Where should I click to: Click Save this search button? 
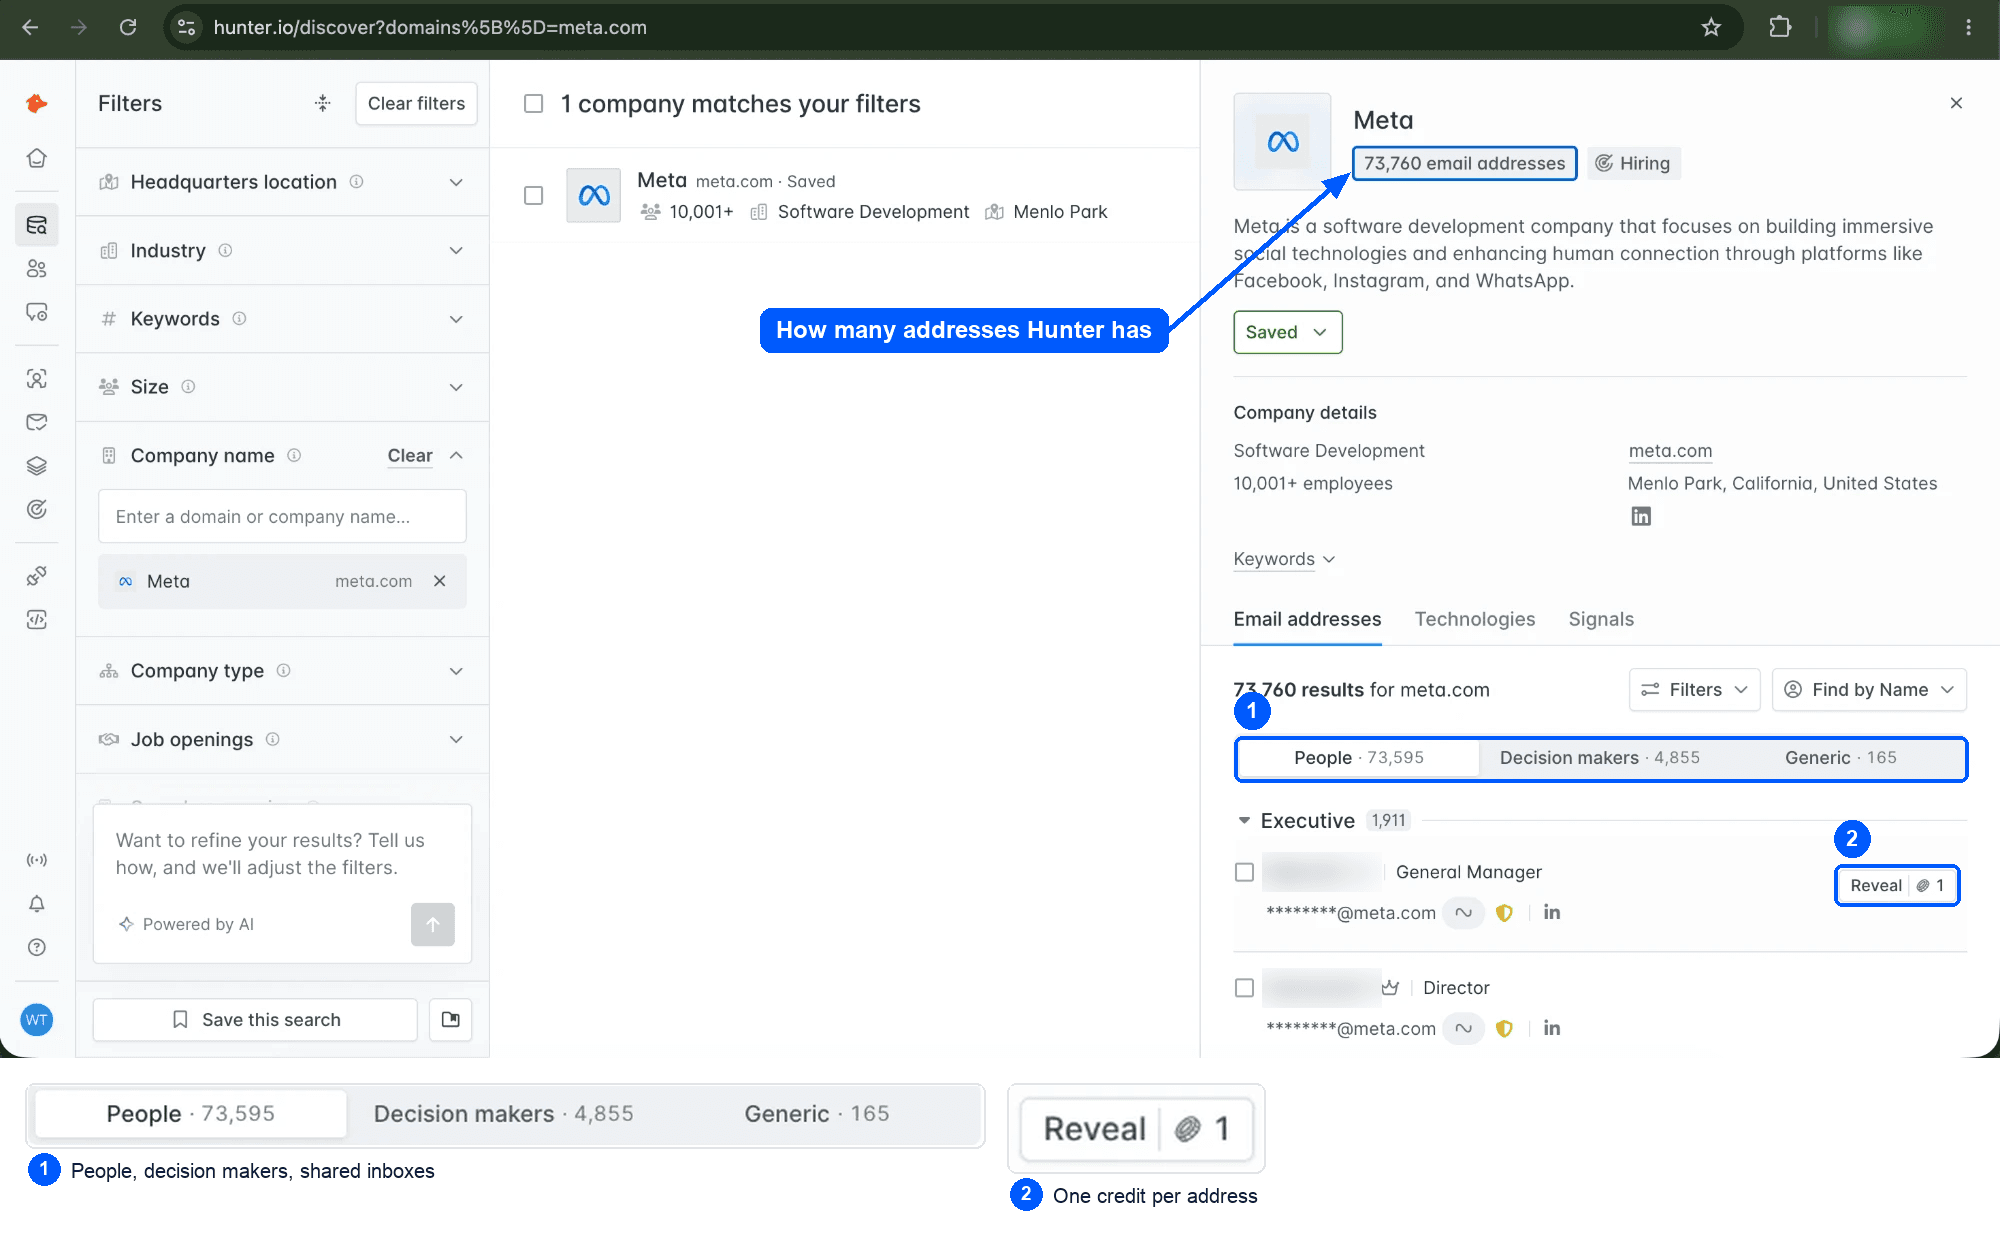255,1019
